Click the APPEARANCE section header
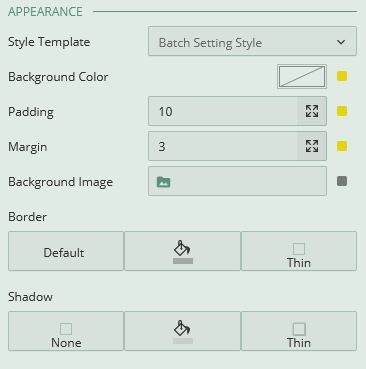Image resolution: width=366 pixels, height=369 pixels. (x=45, y=12)
